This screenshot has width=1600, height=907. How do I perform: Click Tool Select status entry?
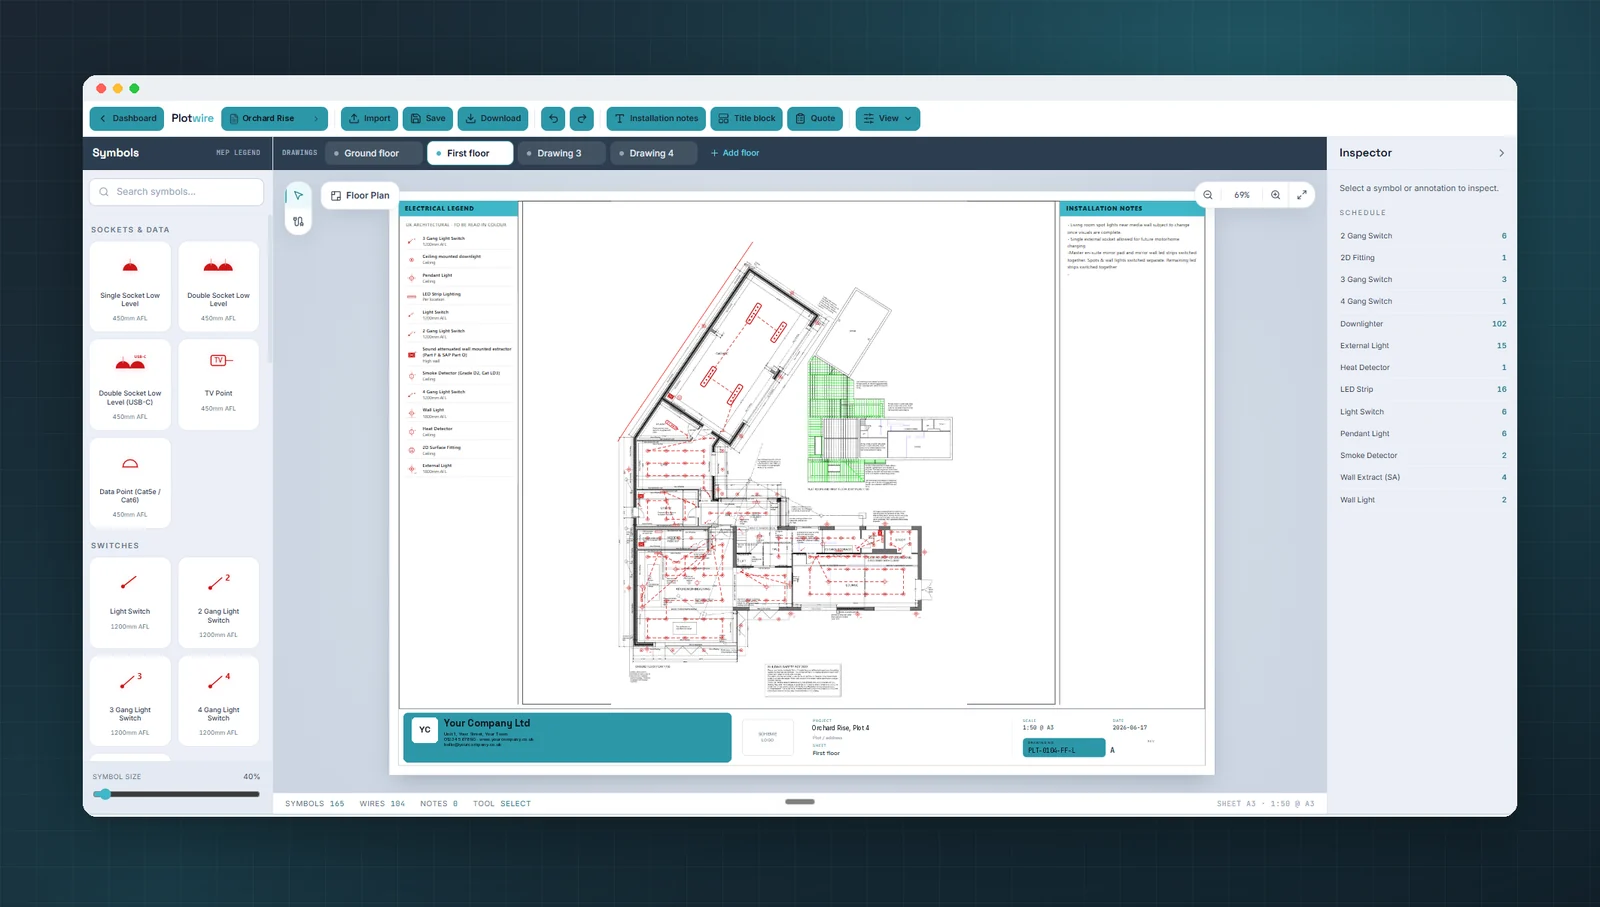[502, 804]
